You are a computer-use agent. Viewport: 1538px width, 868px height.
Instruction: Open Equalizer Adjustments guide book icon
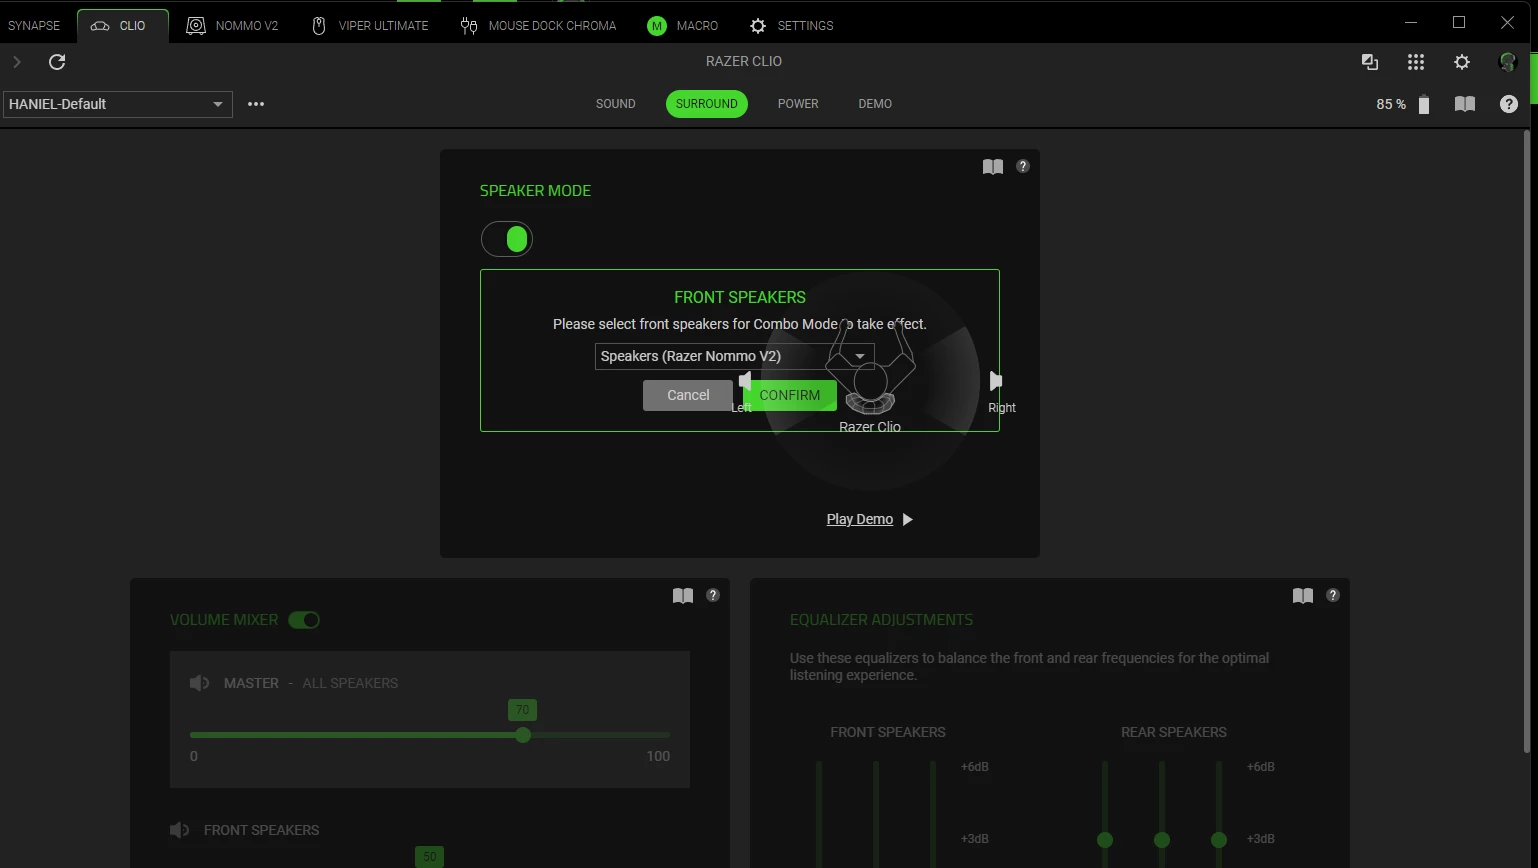1303,596
